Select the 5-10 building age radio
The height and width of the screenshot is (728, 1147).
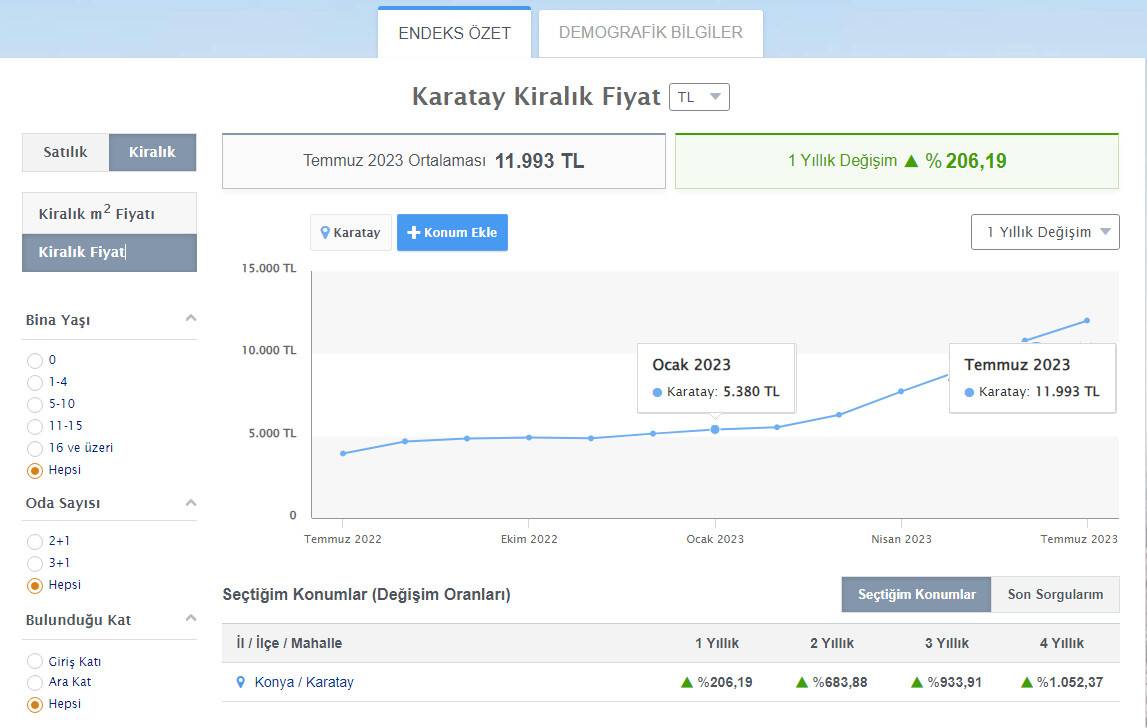point(35,404)
